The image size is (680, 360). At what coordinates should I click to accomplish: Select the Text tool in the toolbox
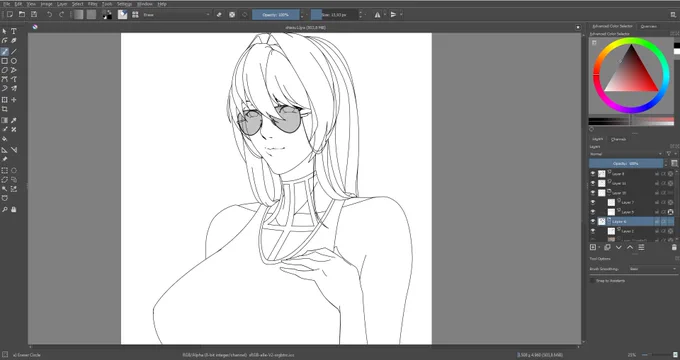point(14,31)
